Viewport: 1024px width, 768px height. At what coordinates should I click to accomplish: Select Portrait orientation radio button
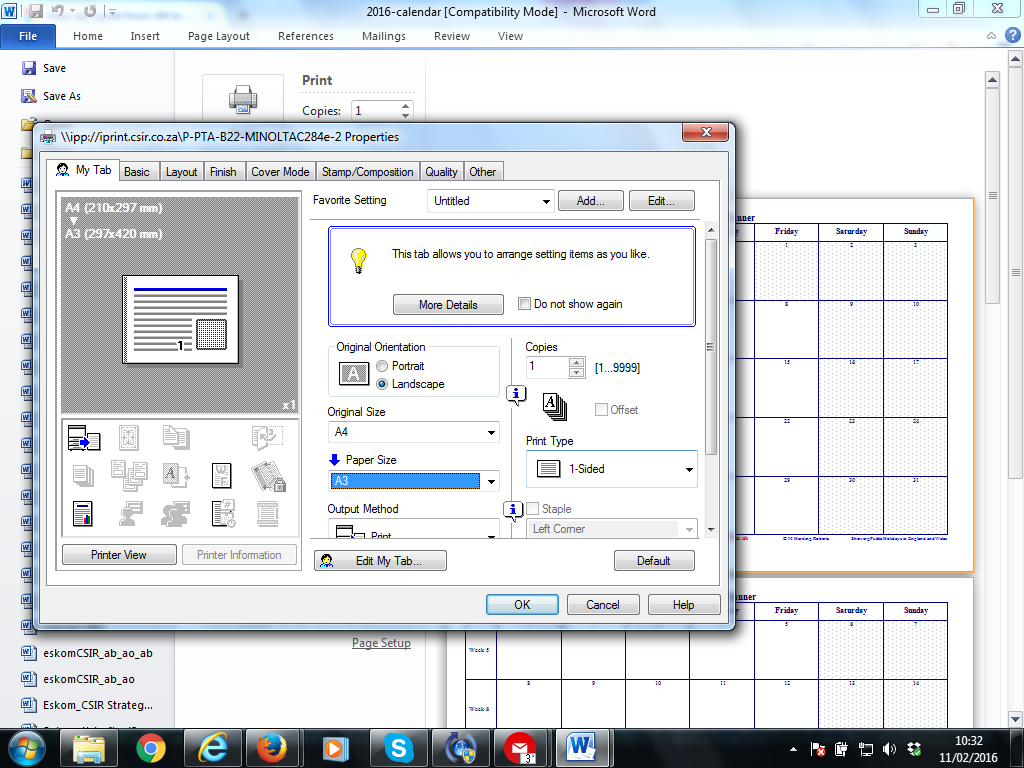382,366
